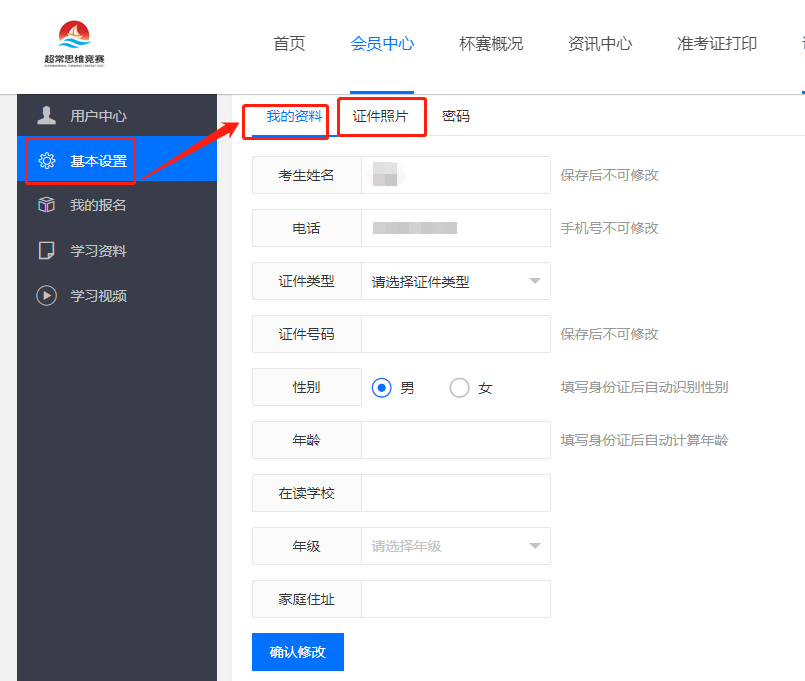The height and width of the screenshot is (681, 805).
Task: Open 用户中心 in the sidebar
Action: [117, 116]
